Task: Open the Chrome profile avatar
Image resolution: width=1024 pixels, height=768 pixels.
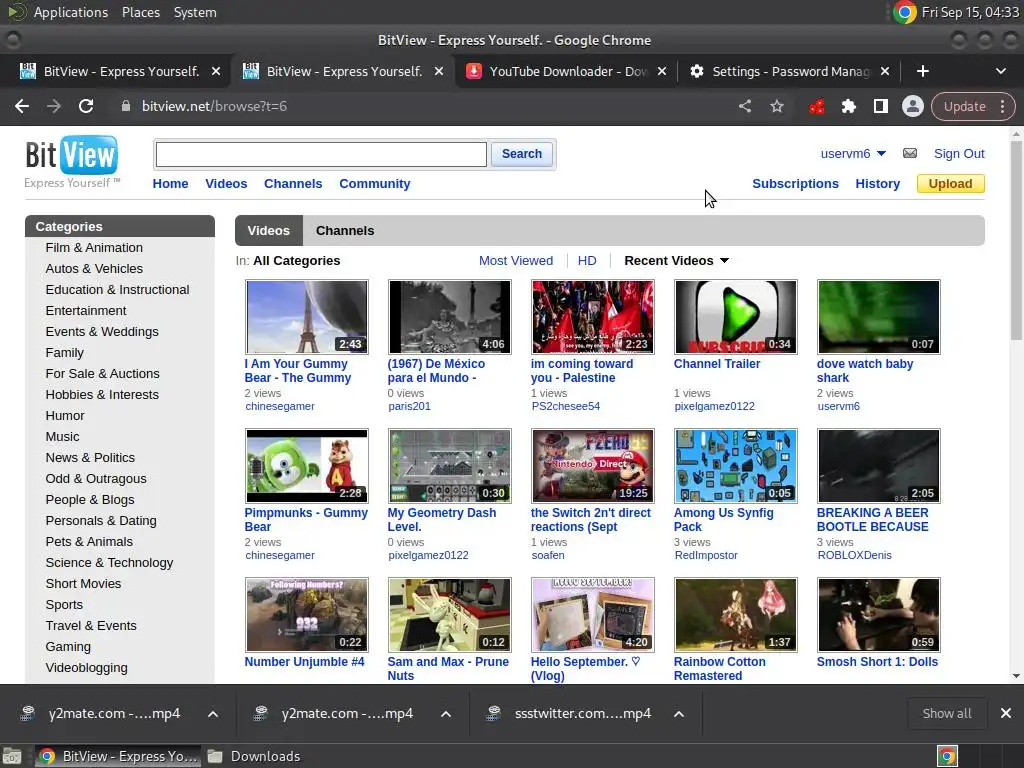Action: [x=912, y=106]
